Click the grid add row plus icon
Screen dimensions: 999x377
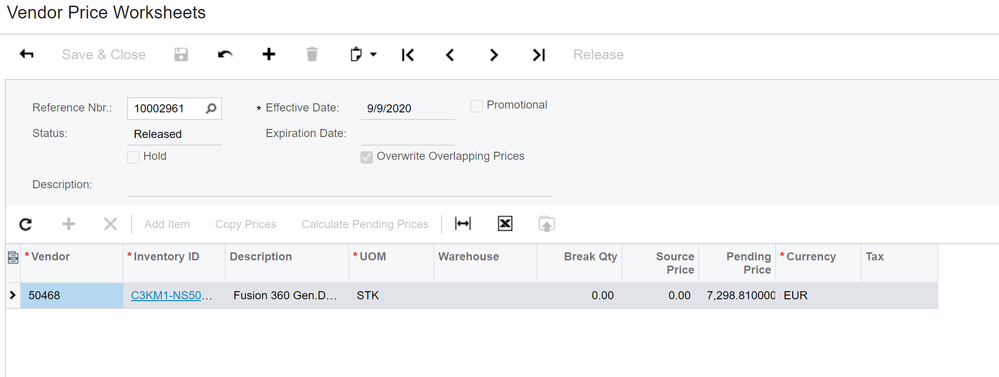coord(68,224)
